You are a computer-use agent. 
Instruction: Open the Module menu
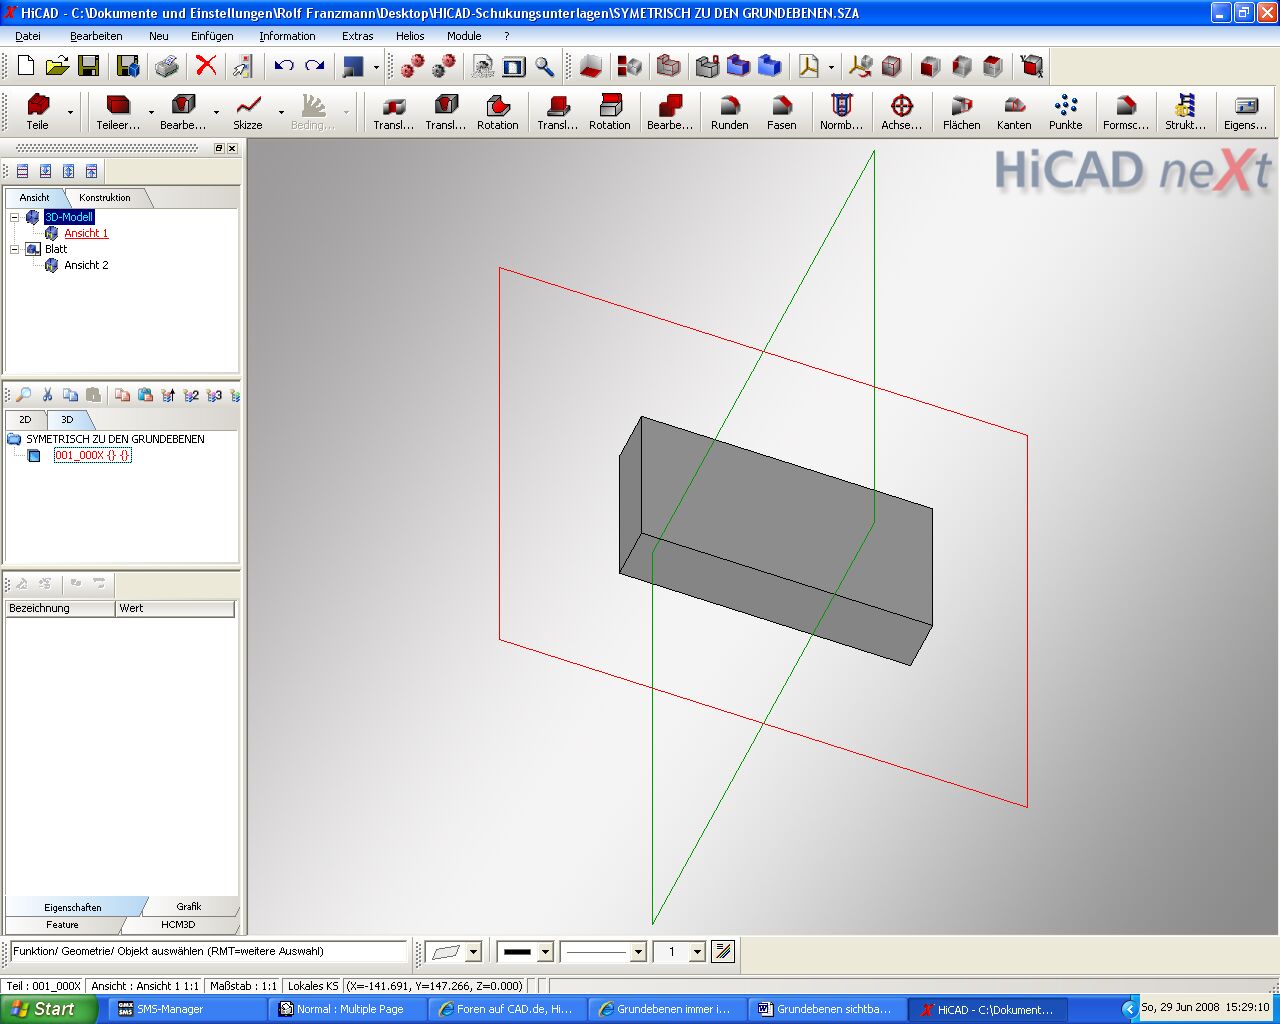pos(464,36)
